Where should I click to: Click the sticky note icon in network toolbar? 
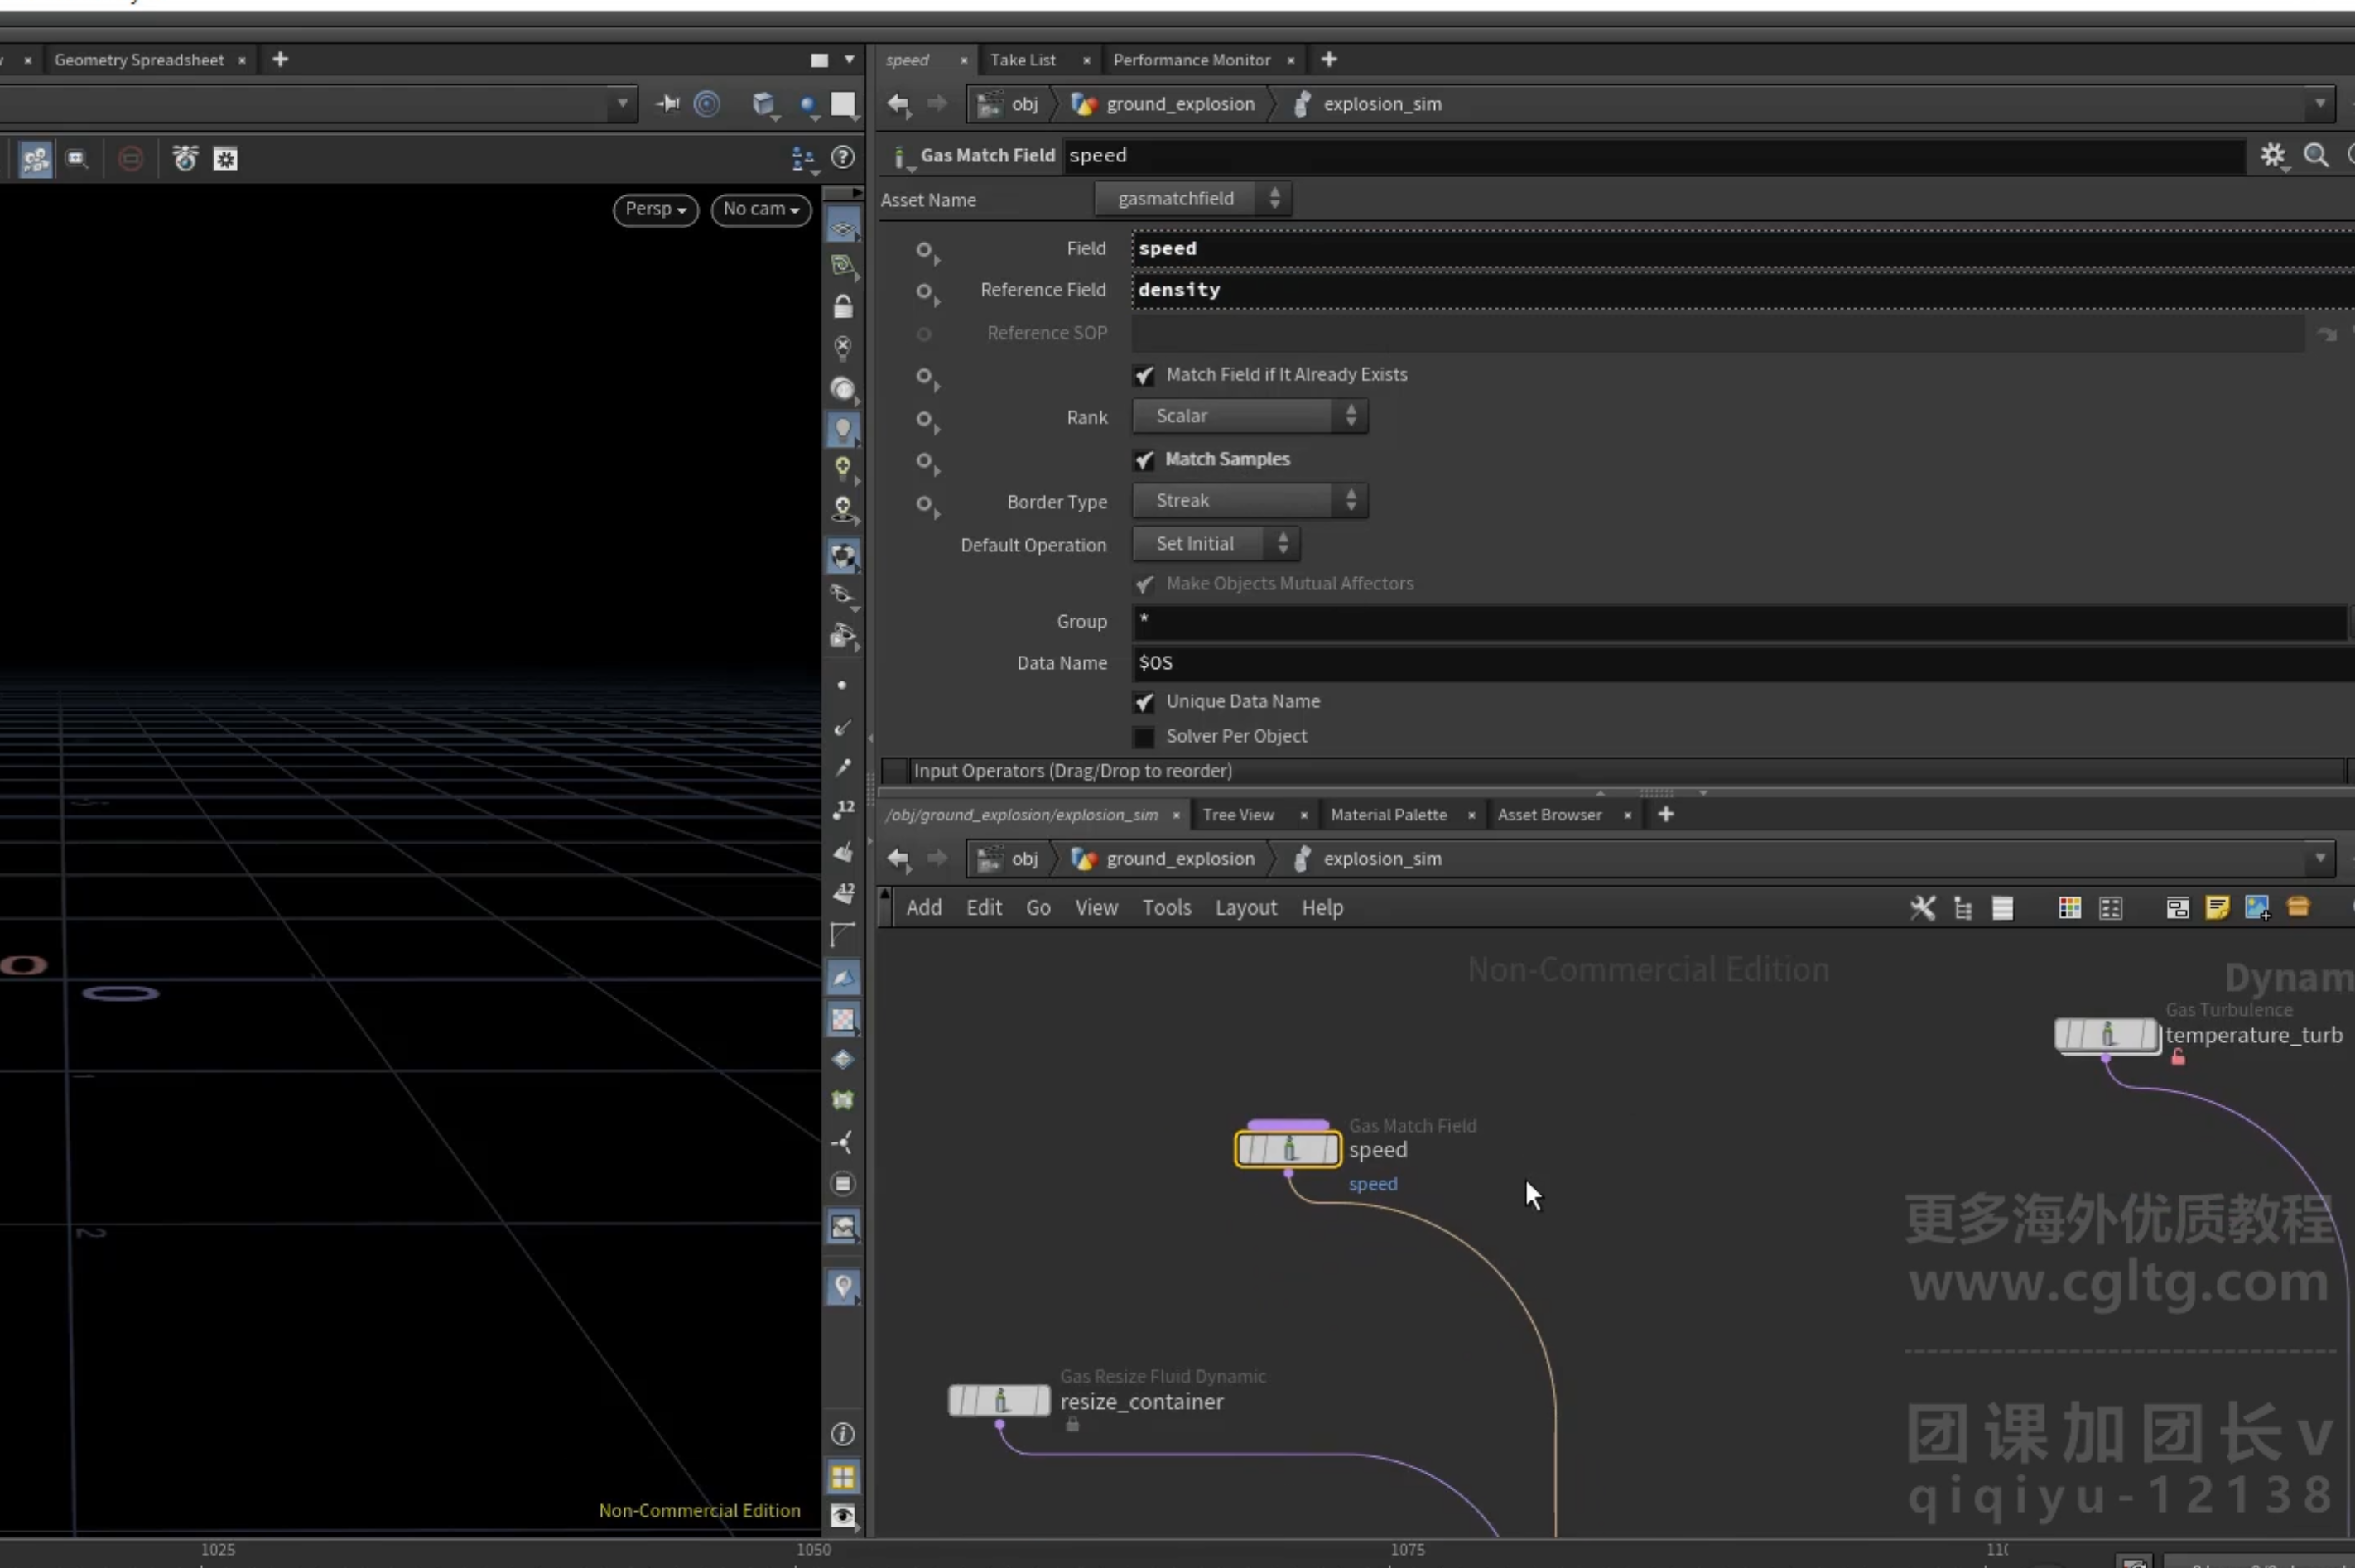[x=2217, y=907]
